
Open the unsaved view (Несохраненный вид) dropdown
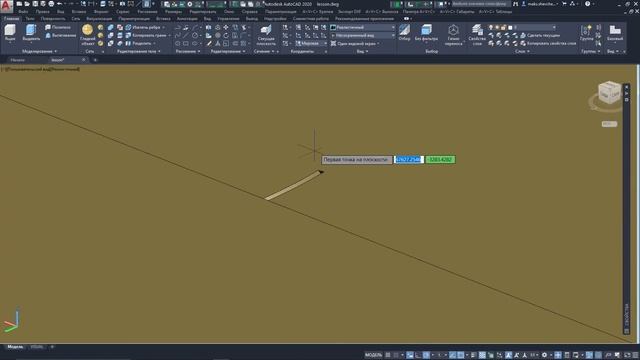coord(362,36)
